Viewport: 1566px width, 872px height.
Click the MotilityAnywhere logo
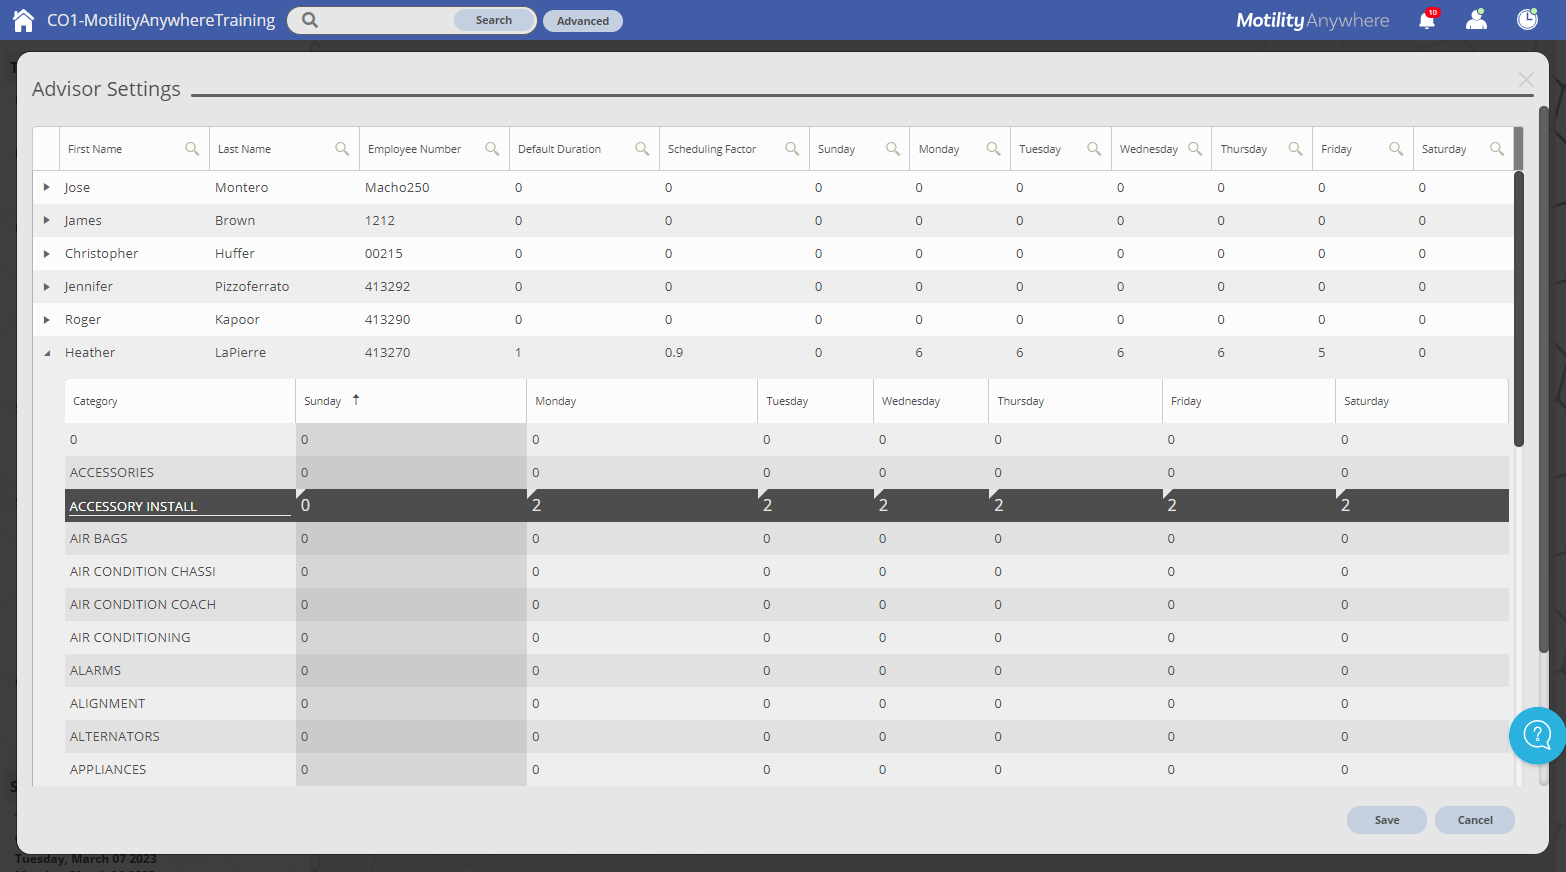[1312, 20]
